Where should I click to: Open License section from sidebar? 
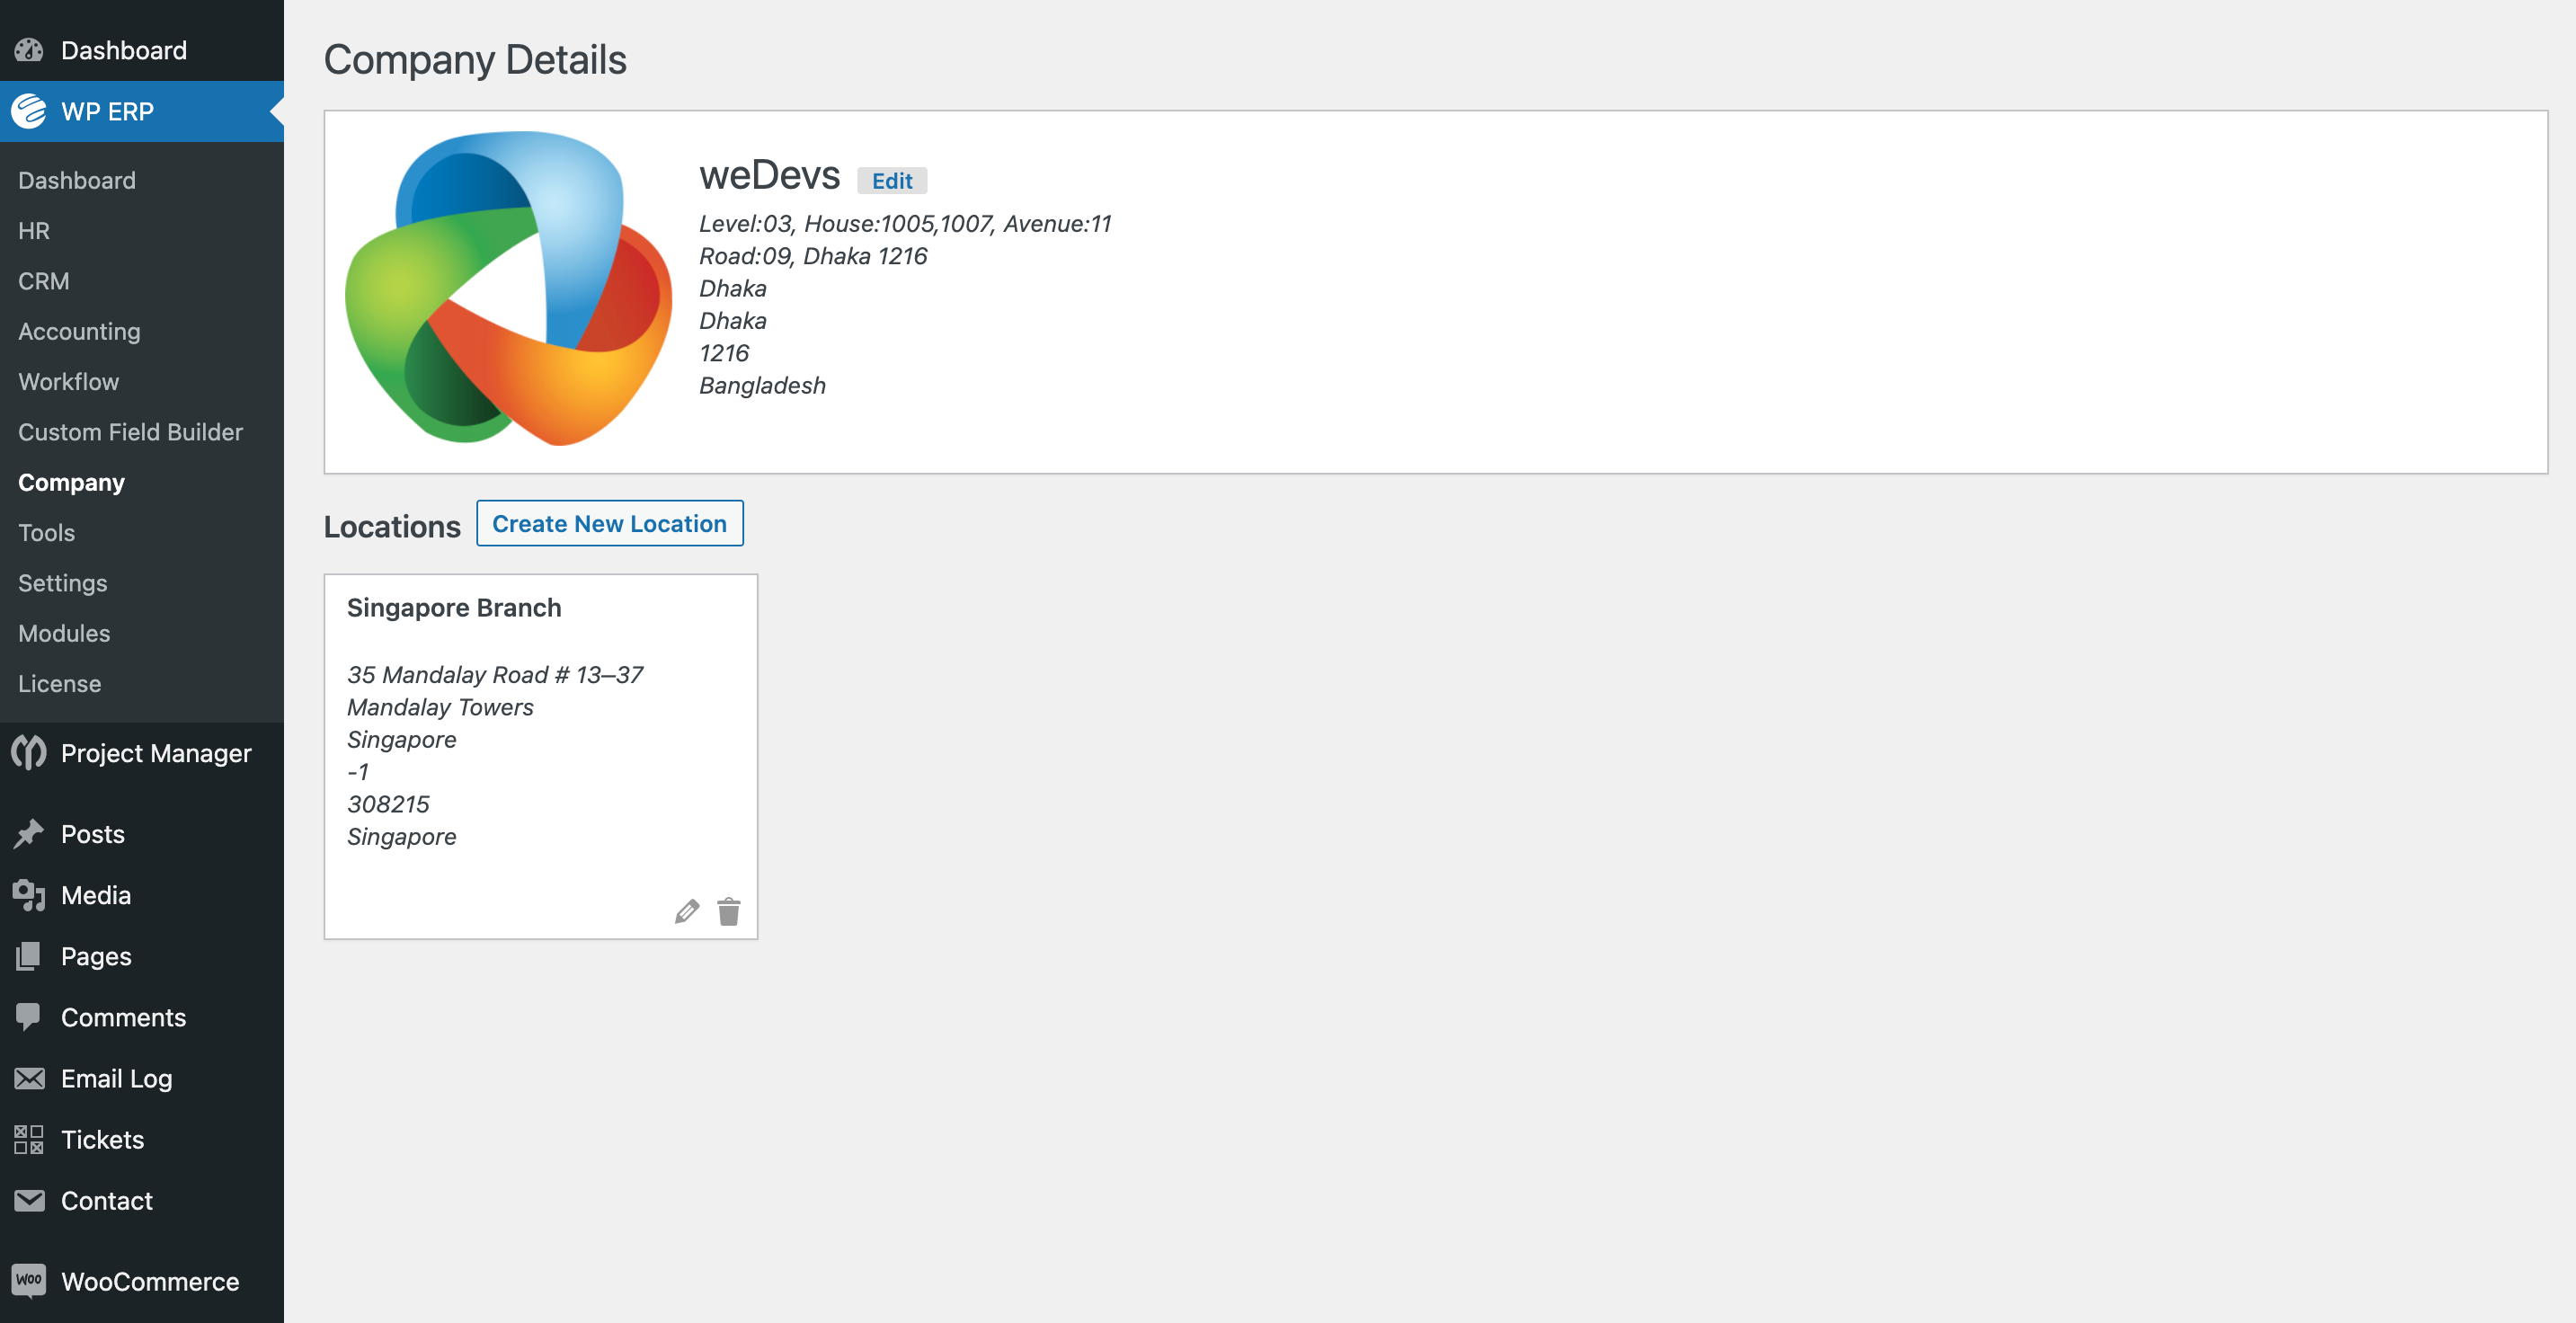tap(59, 683)
